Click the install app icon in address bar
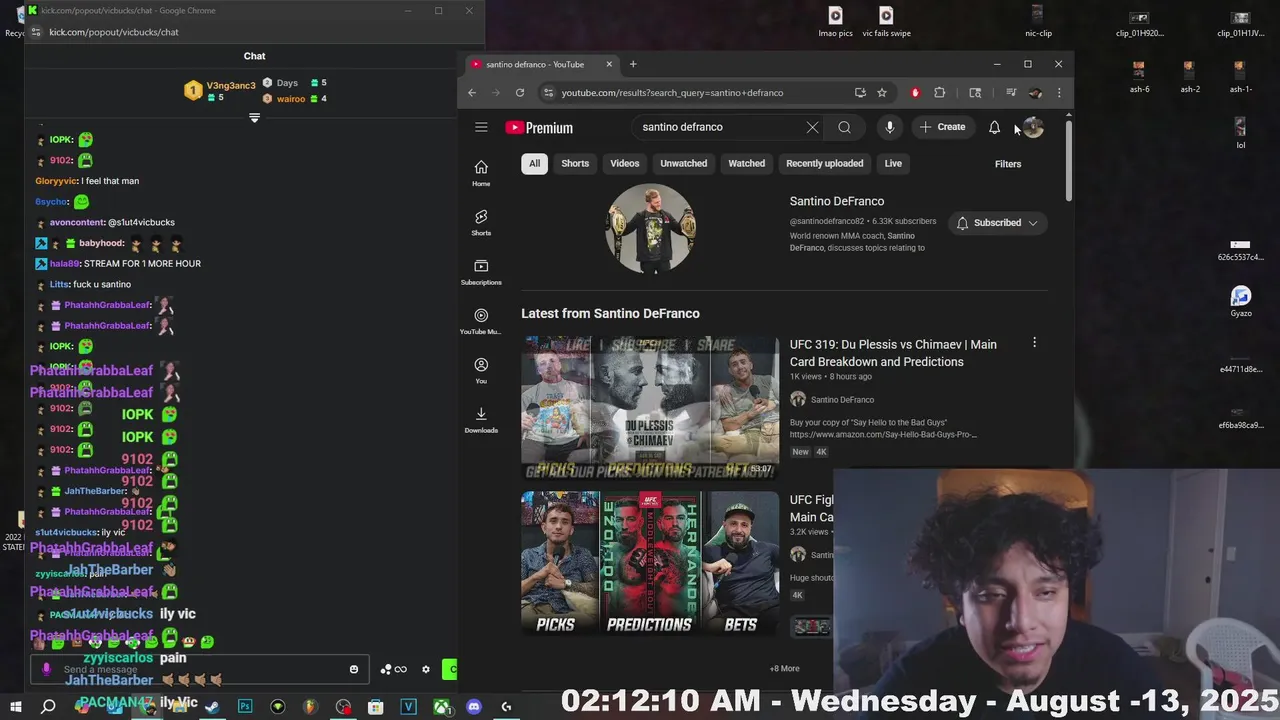Viewport: 1280px width, 720px height. 860,93
